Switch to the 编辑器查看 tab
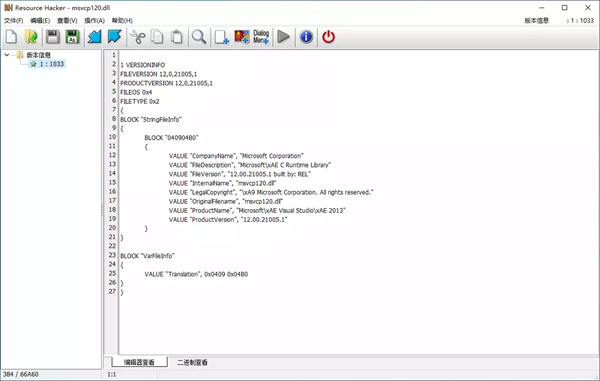 [139, 362]
